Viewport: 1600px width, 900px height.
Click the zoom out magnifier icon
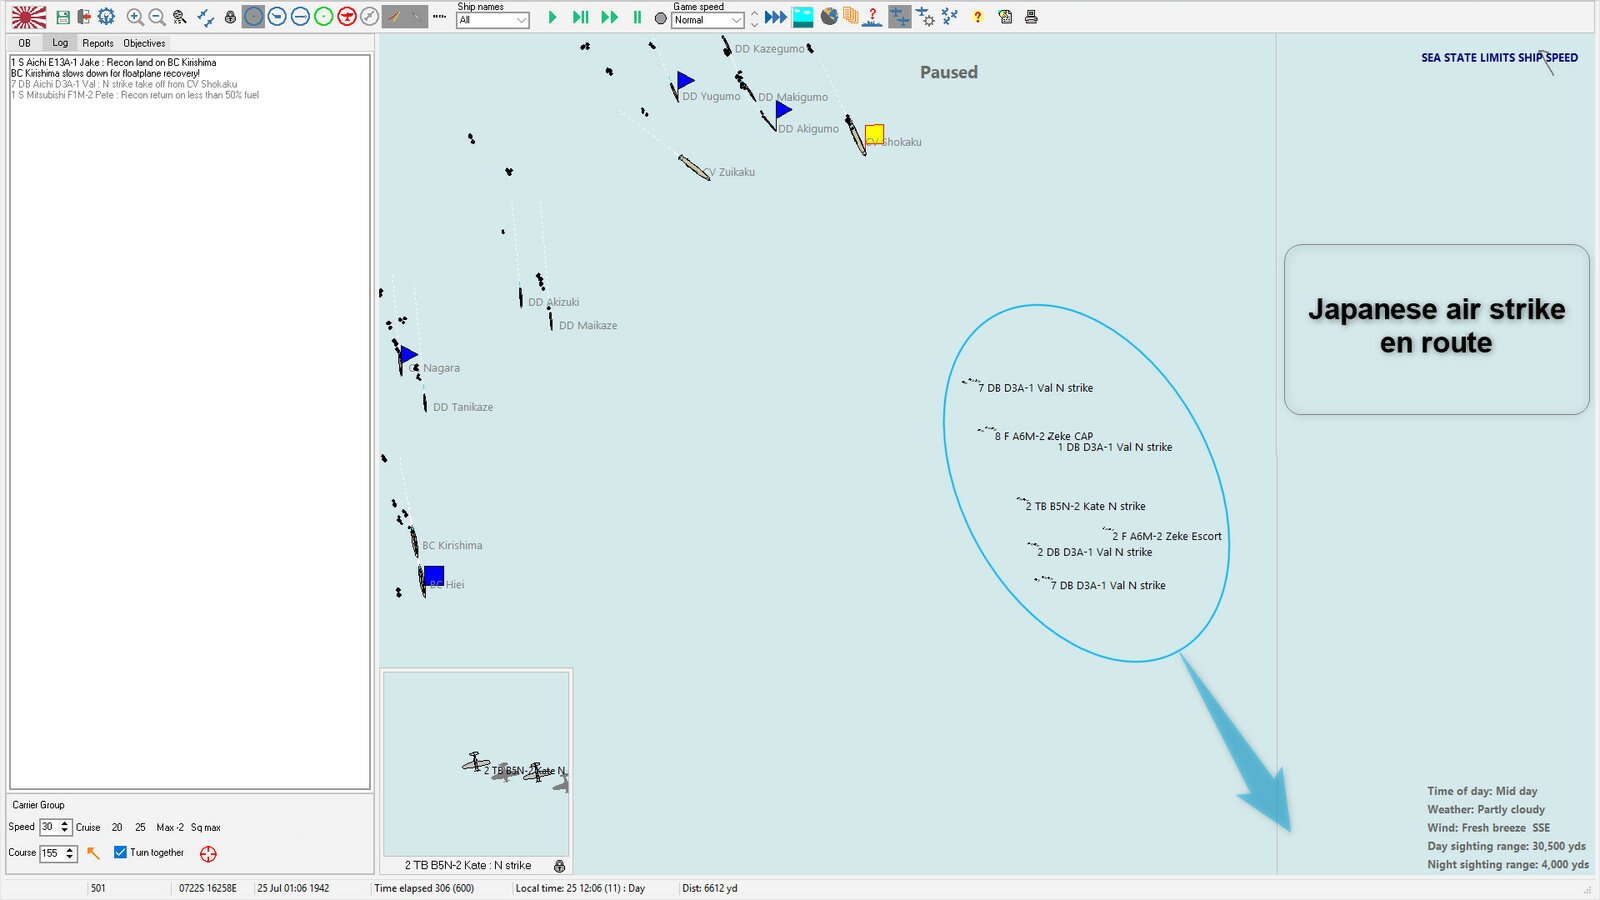point(157,17)
